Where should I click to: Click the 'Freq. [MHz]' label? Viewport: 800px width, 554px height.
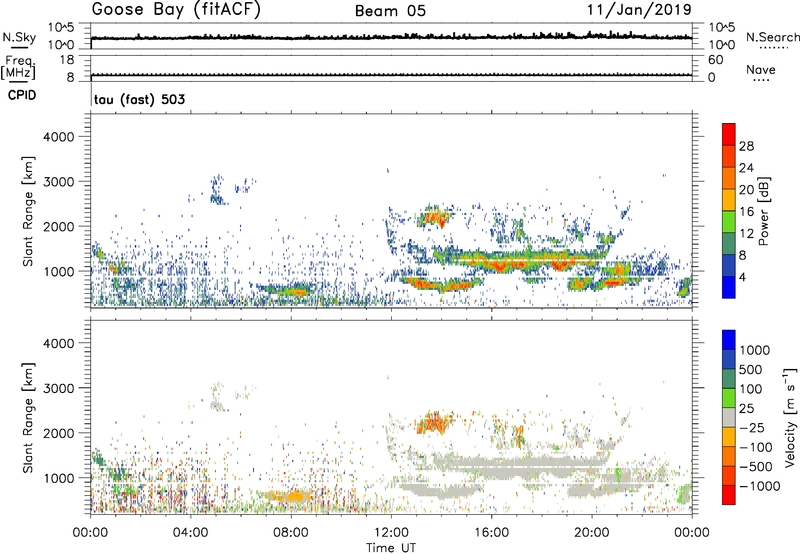[19, 67]
